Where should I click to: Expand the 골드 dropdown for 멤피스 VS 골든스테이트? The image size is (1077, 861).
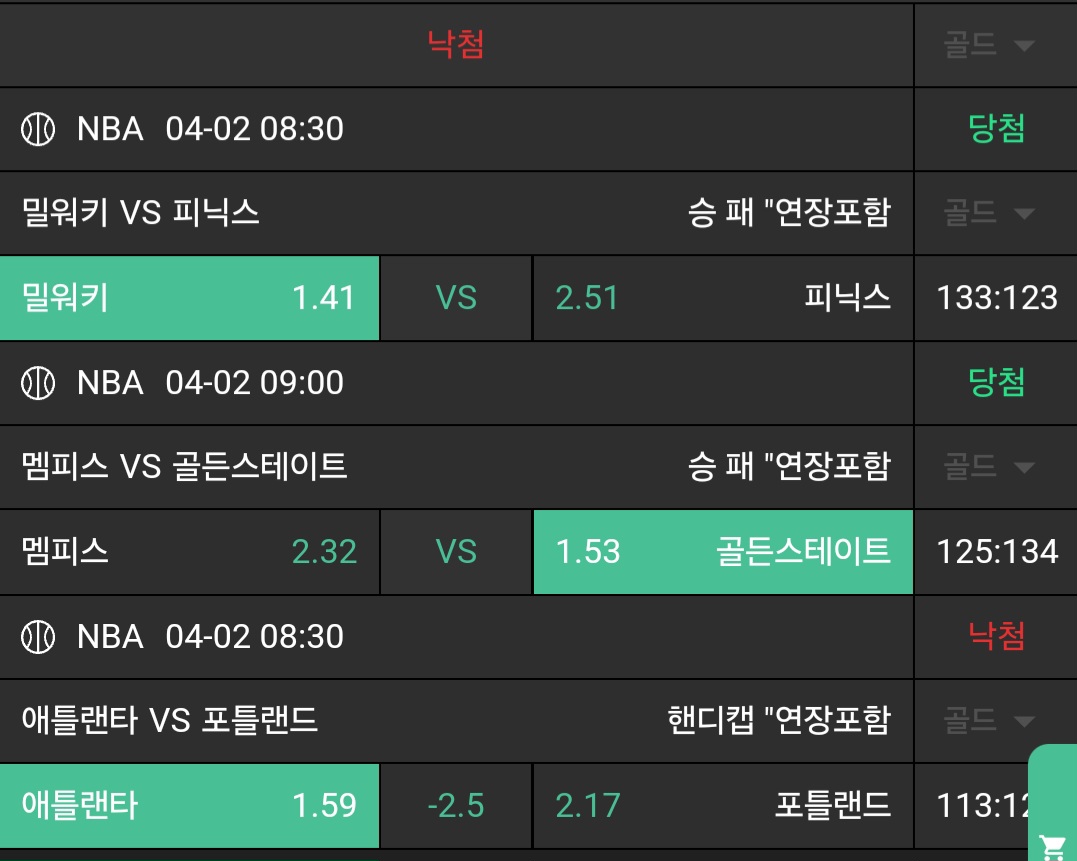(x=988, y=467)
